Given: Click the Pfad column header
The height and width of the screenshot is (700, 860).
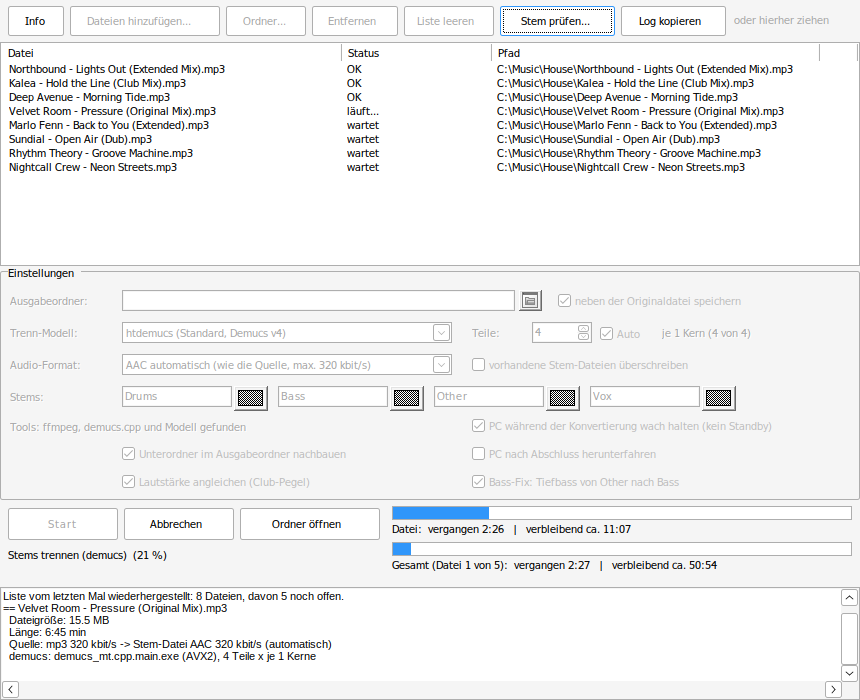Looking at the screenshot, I should pyautogui.click(x=655, y=53).
